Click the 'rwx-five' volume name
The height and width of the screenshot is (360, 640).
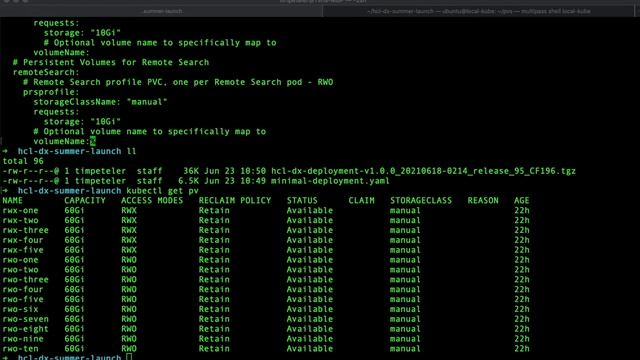tap(23, 250)
